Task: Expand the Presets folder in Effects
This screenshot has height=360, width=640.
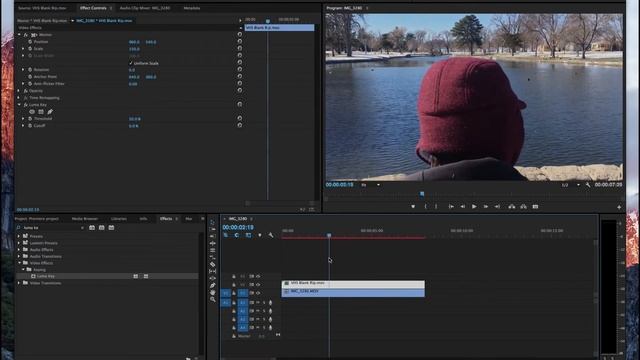Action: [x=19, y=236]
